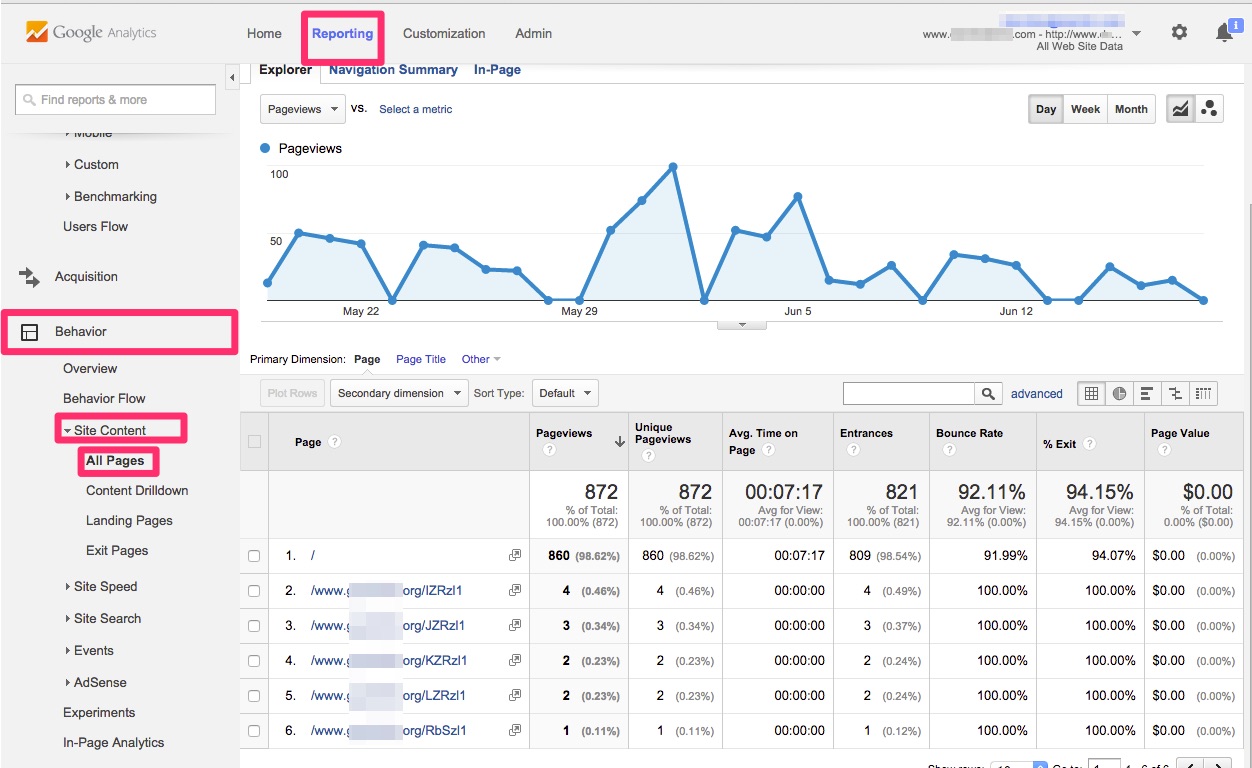Tick the checkbox for row 3 JZRzl1
Image resolution: width=1252 pixels, height=768 pixels.
(254, 626)
